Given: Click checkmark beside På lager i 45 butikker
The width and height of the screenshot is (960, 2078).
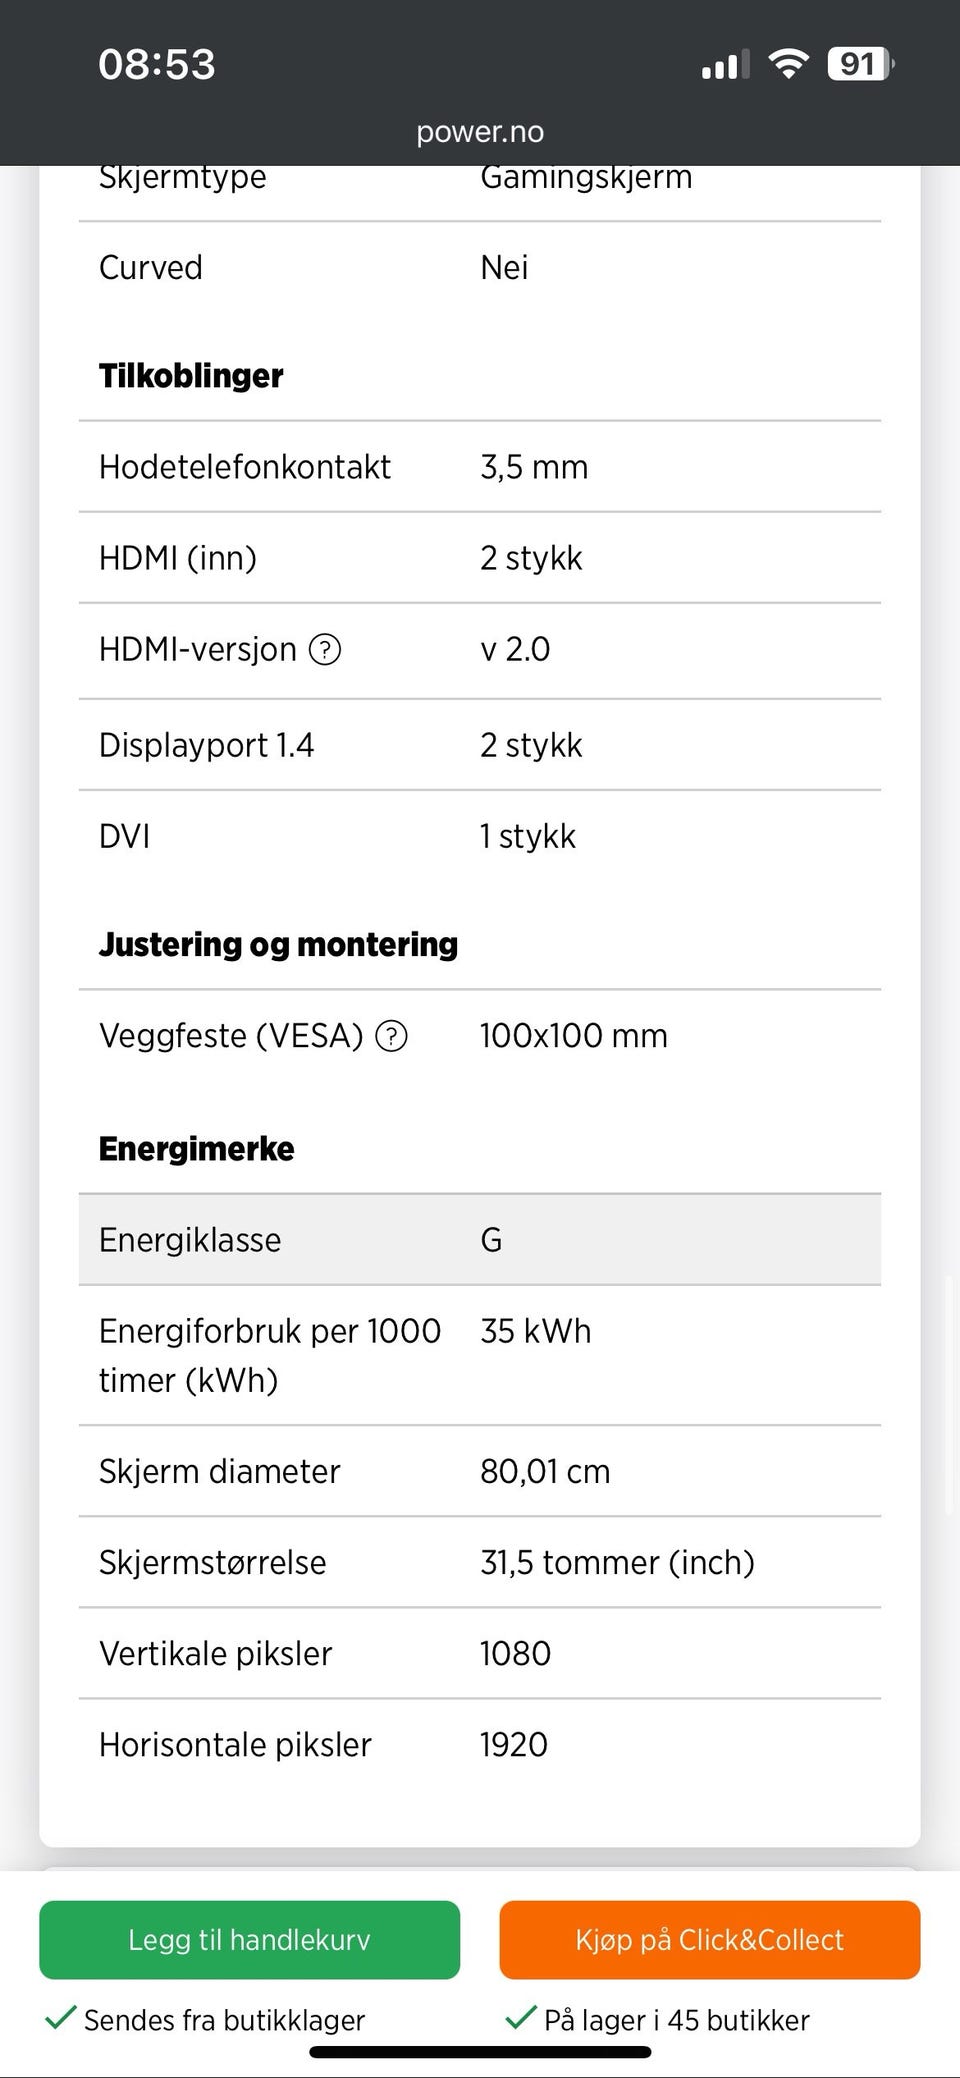Looking at the screenshot, I should click(521, 2018).
